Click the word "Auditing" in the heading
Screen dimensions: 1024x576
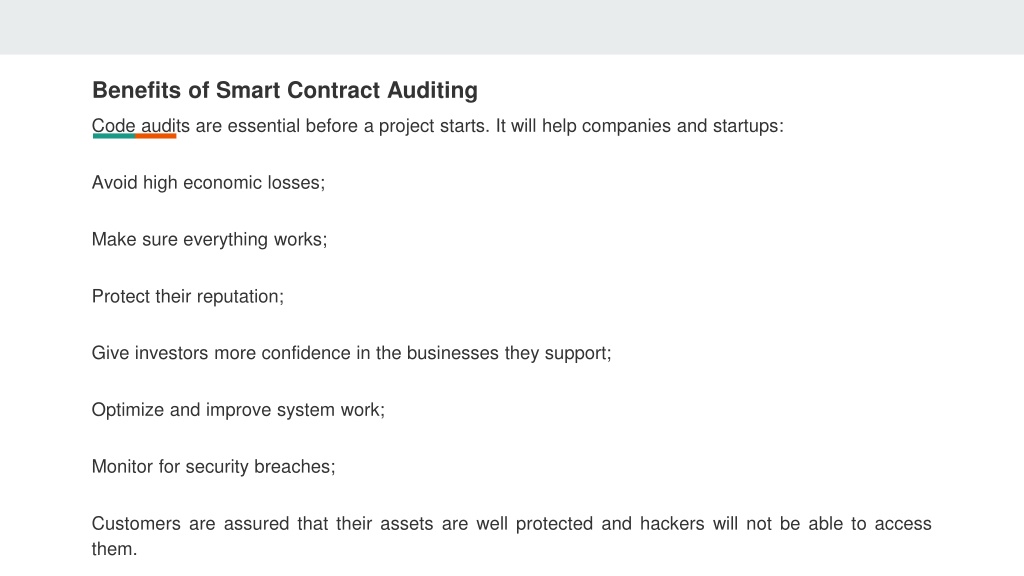(x=432, y=90)
